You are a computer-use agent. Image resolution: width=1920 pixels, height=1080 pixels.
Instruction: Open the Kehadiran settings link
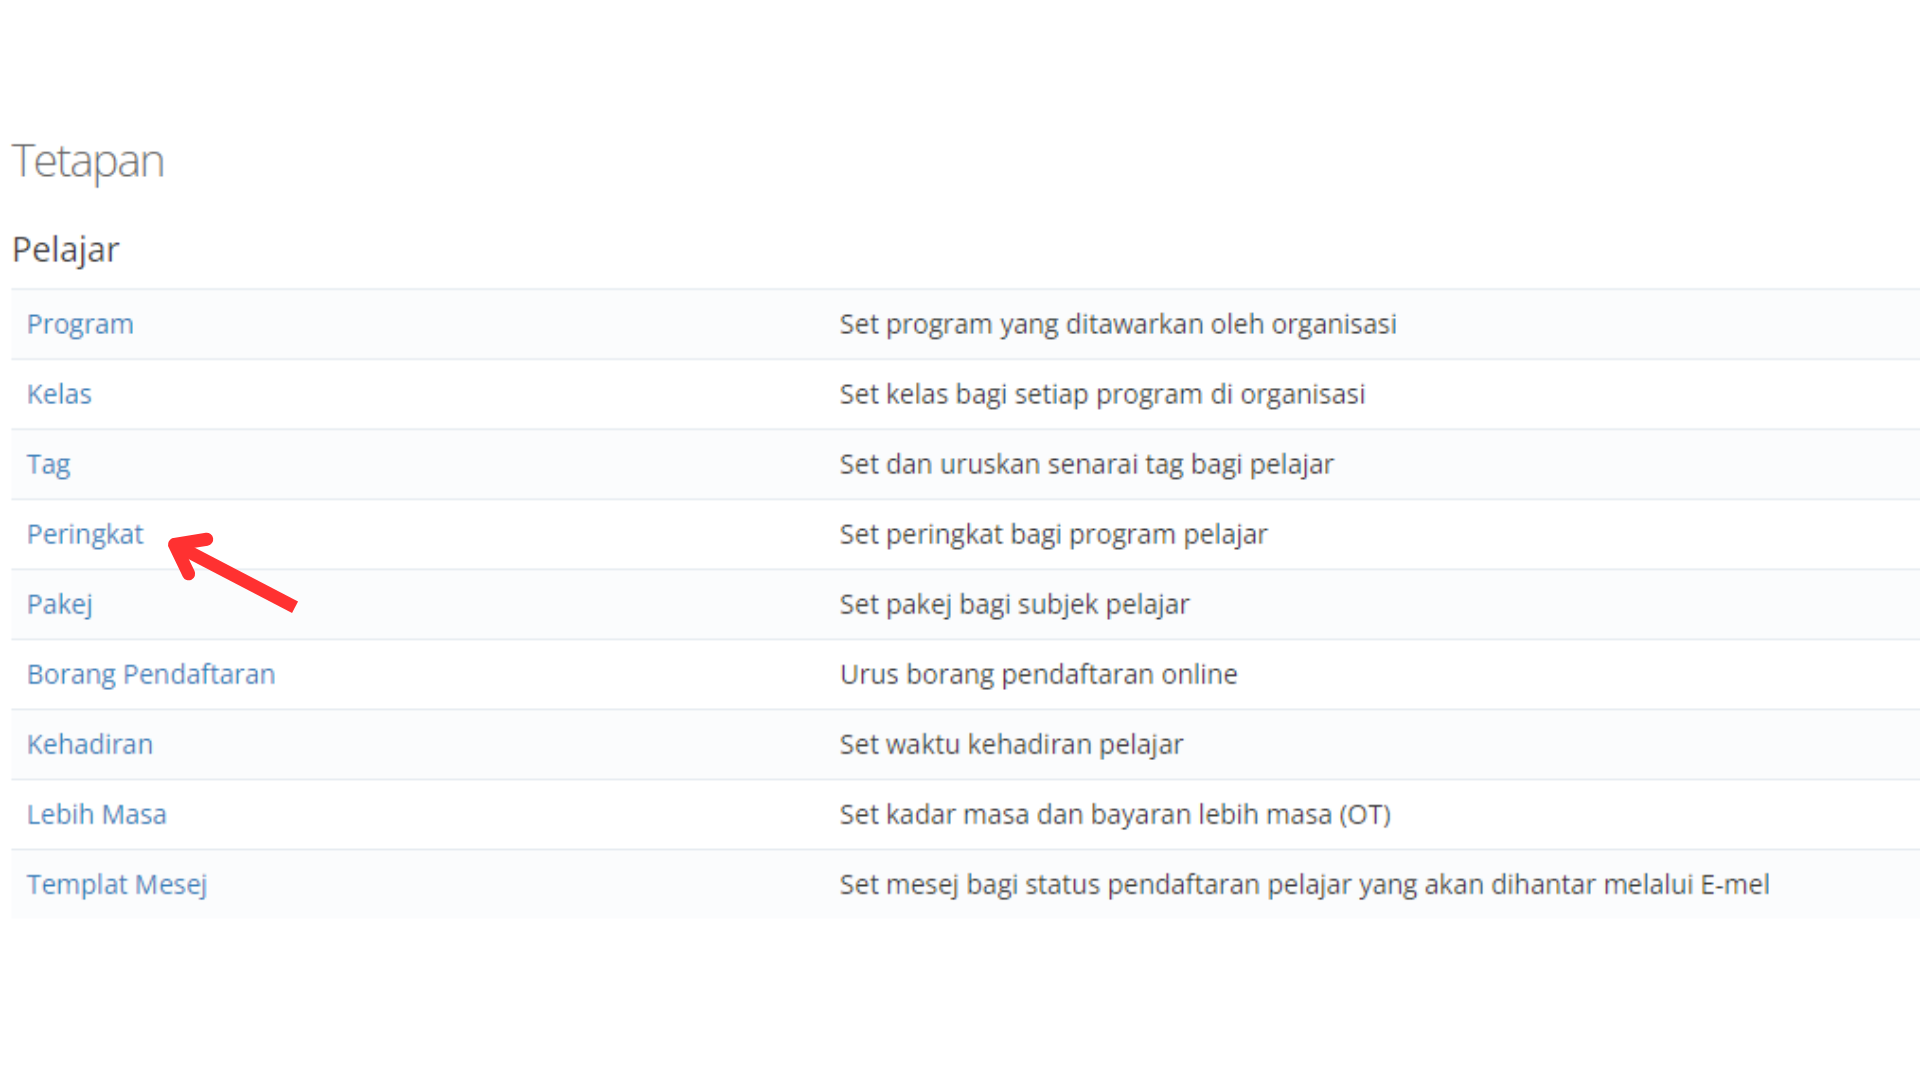[x=89, y=743]
